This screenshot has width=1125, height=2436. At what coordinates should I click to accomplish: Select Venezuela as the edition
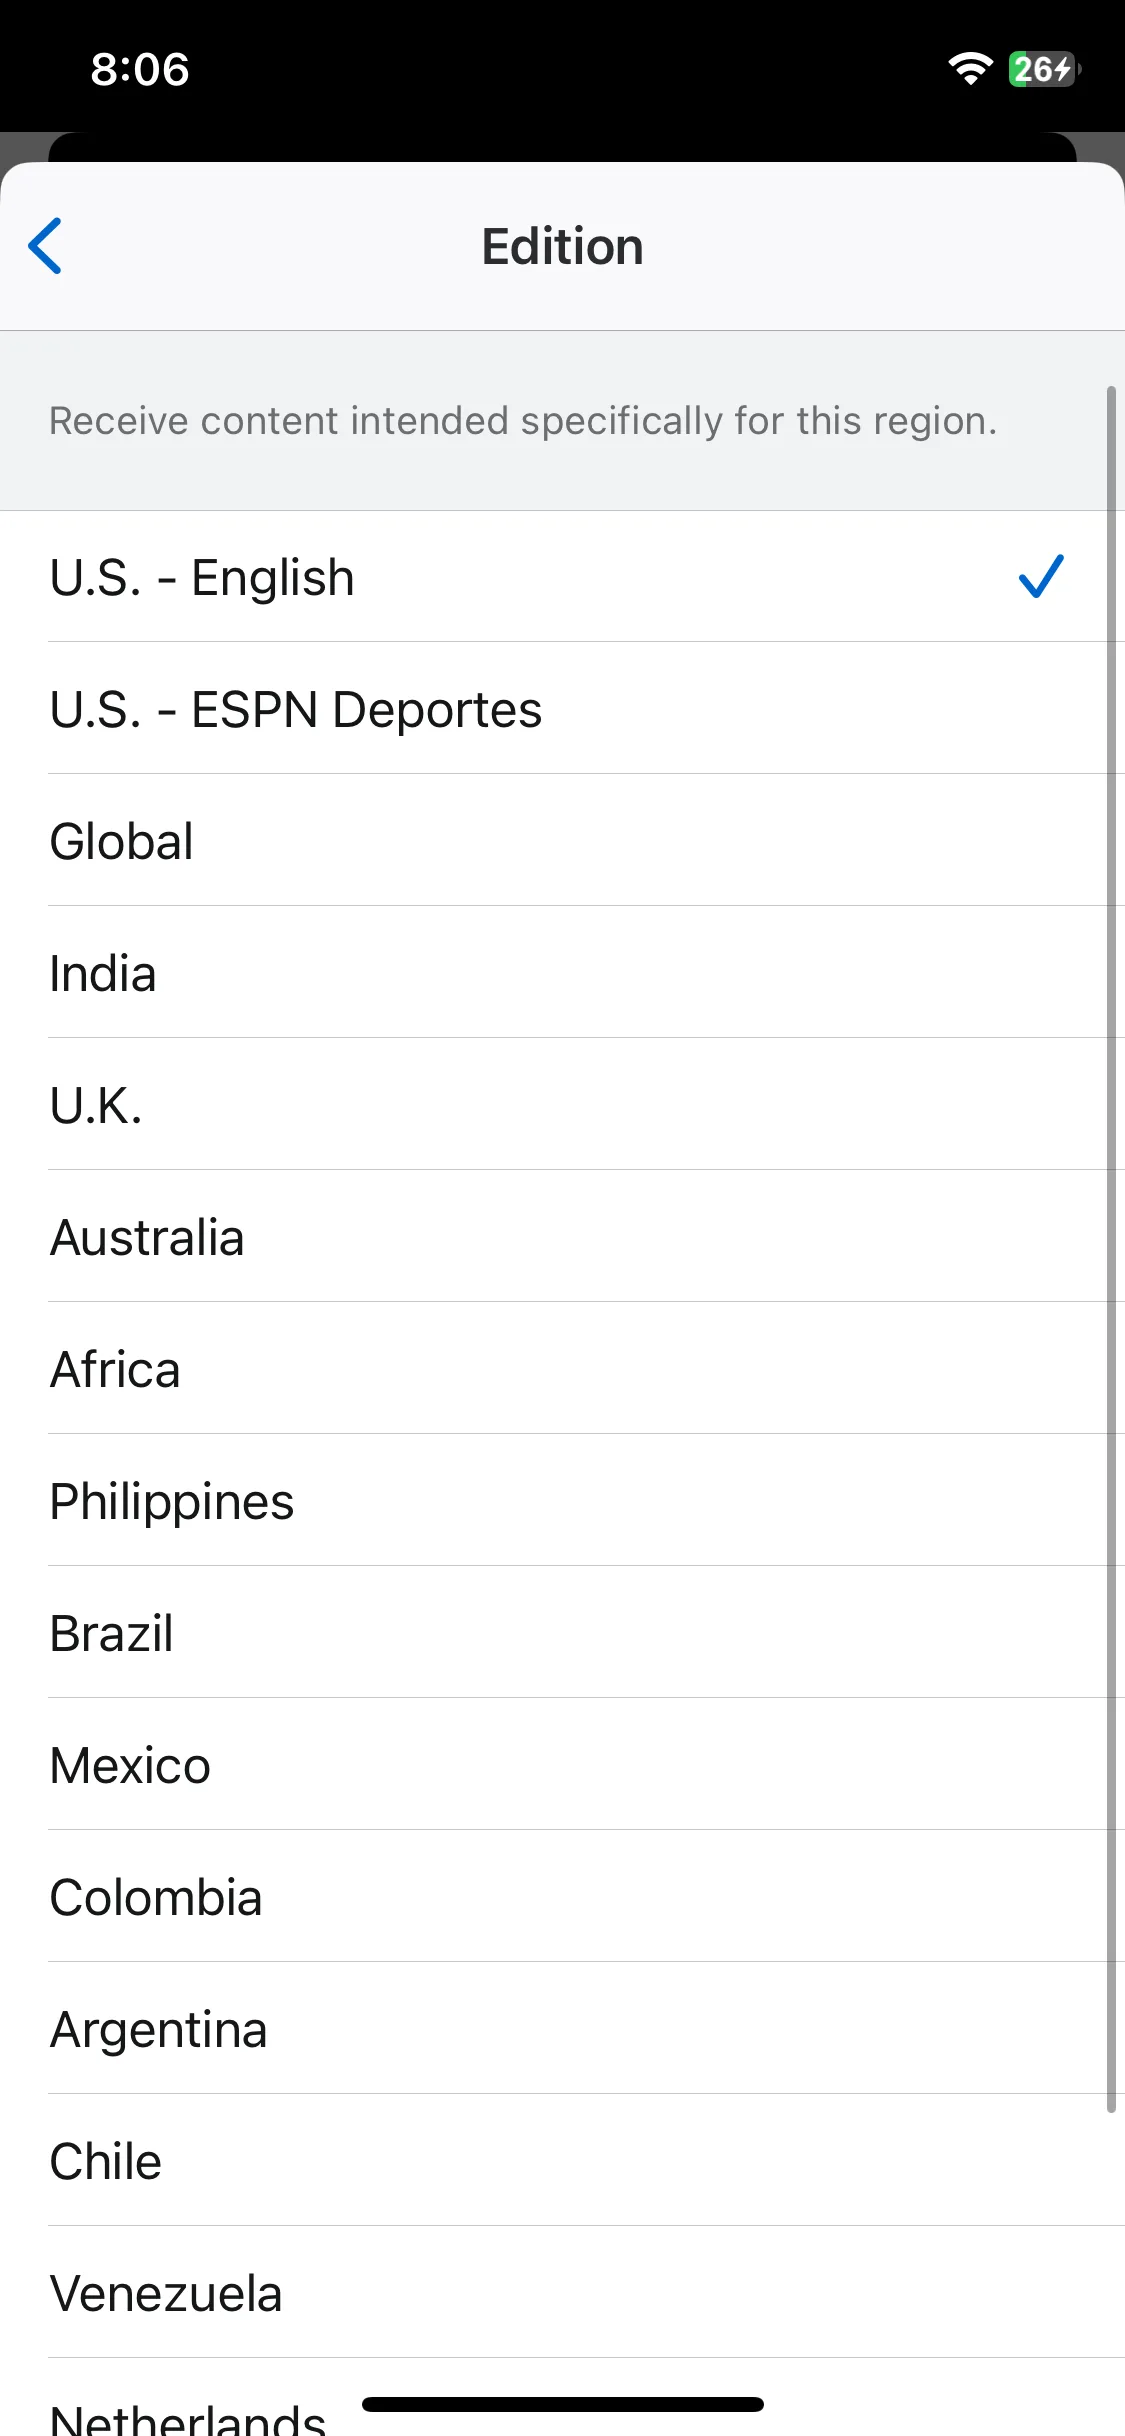point(562,2293)
